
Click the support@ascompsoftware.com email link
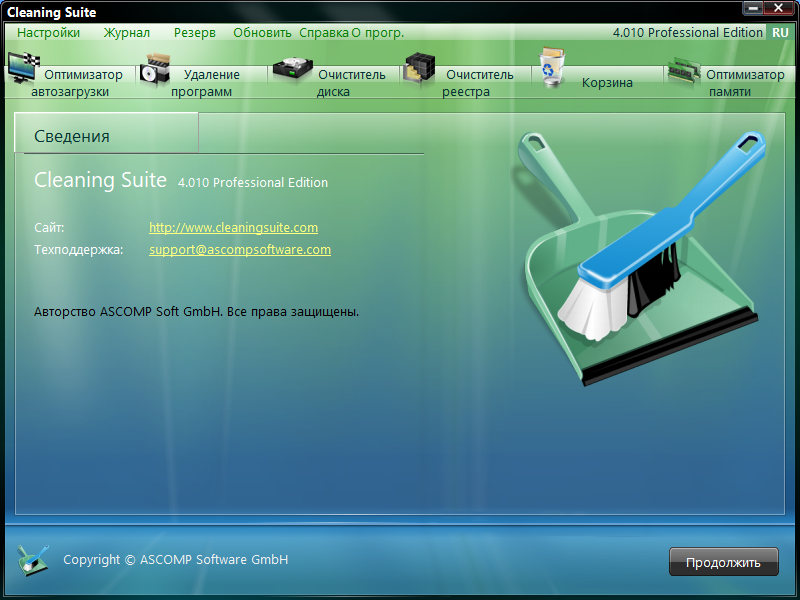point(240,249)
